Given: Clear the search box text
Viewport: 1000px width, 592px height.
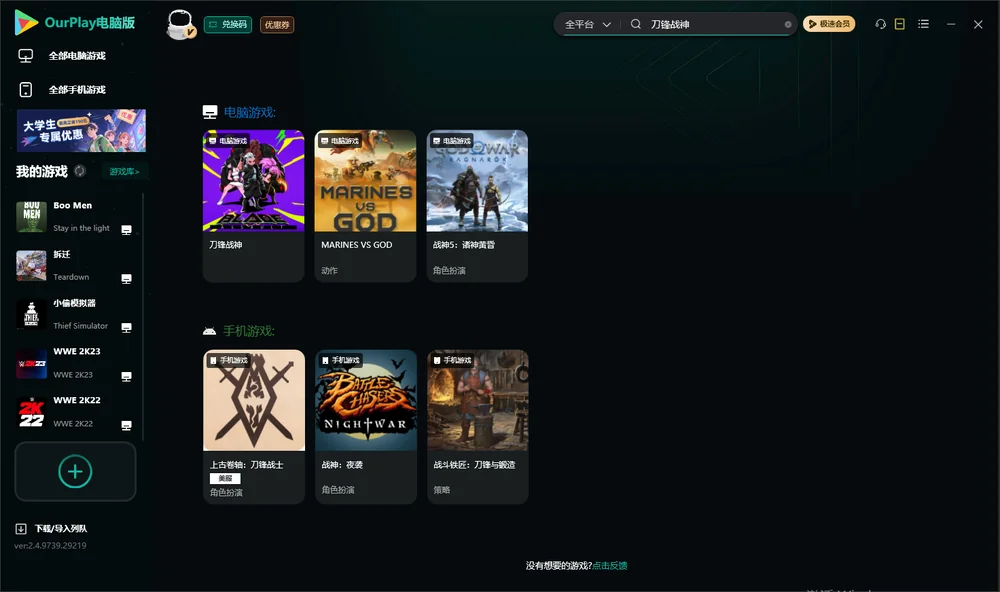Looking at the screenshot, I should coord(788,24).
